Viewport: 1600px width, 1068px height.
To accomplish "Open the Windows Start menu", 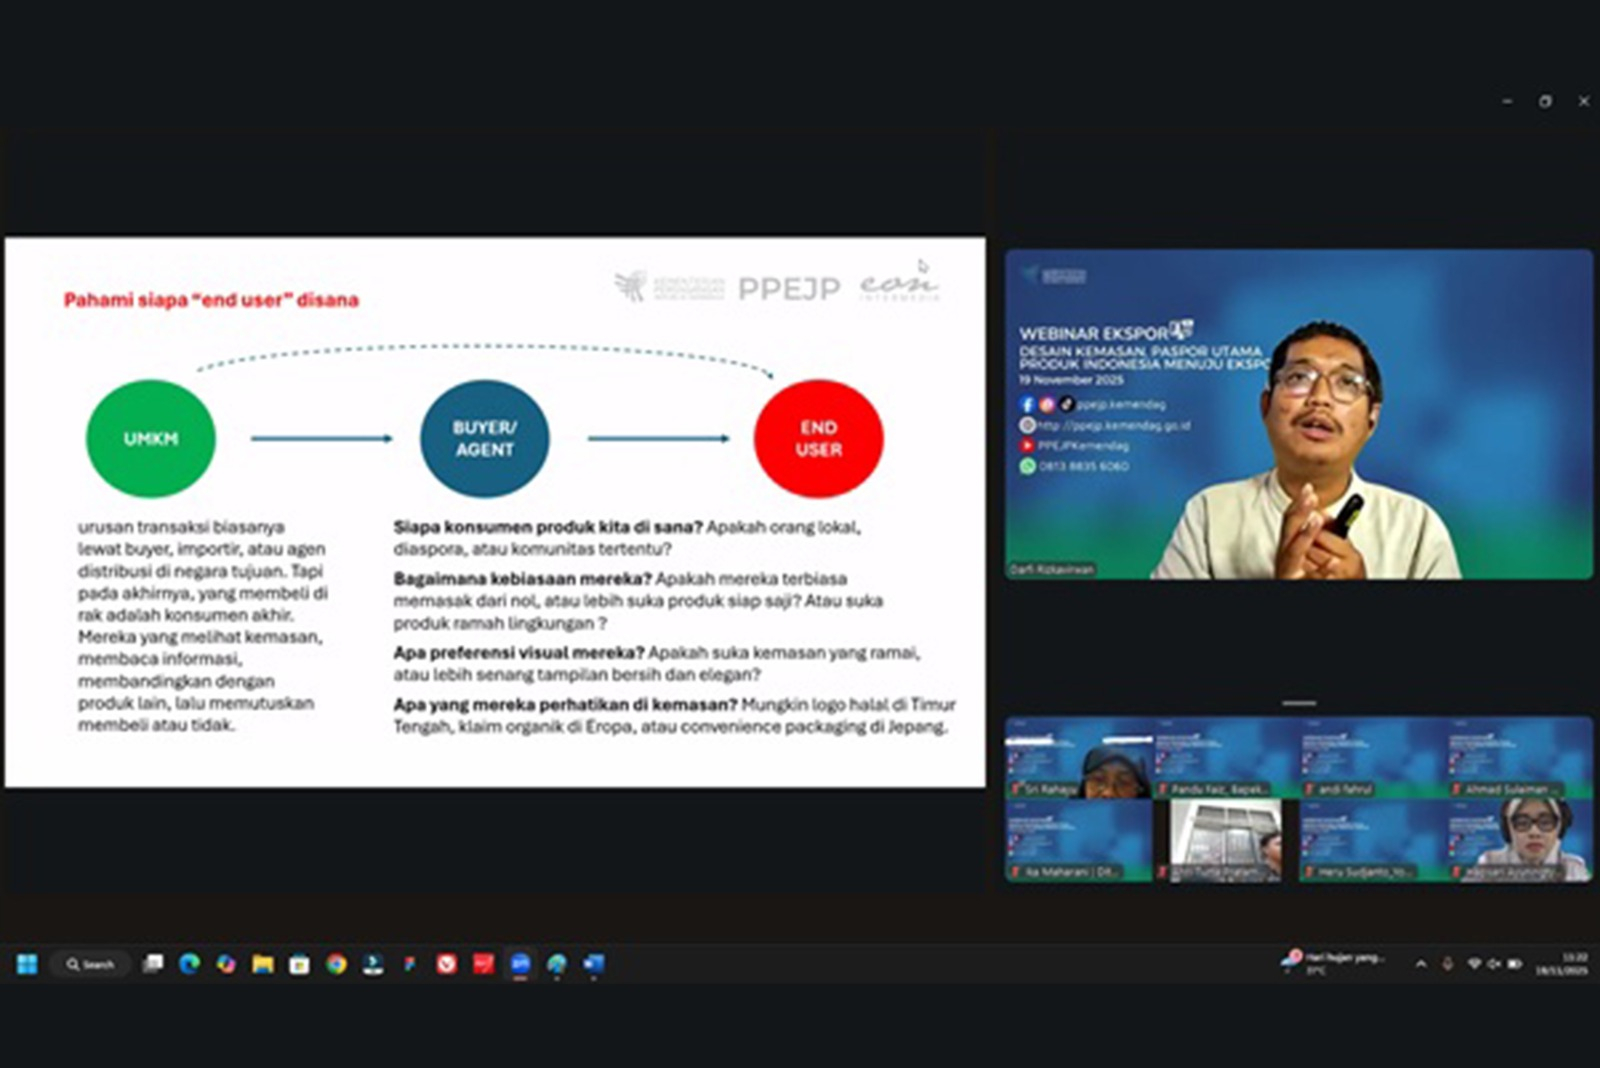I will coord(27,964).
